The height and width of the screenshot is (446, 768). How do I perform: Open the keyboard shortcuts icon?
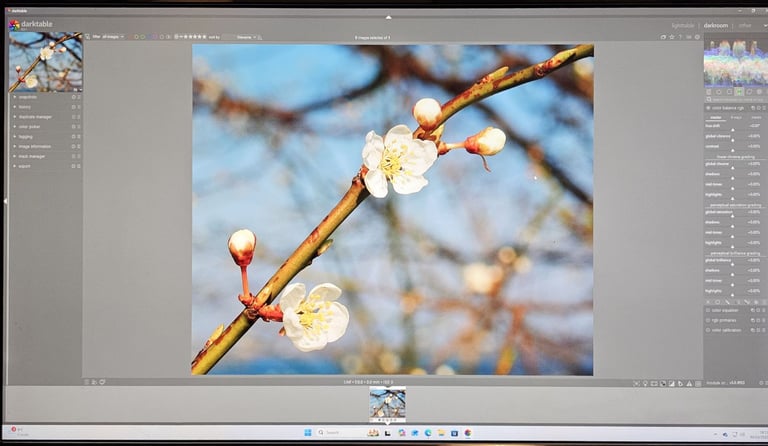point(689,37)
